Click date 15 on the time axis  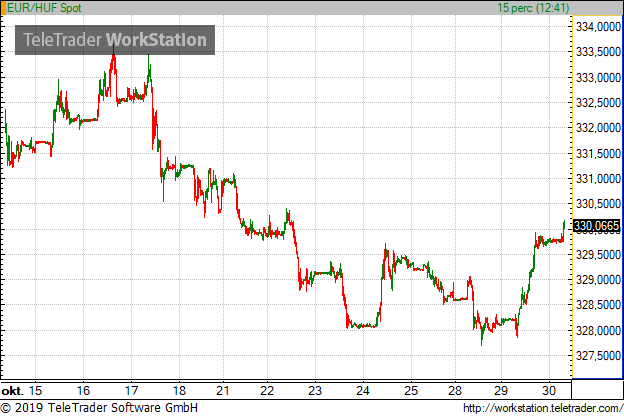point(35,391)
